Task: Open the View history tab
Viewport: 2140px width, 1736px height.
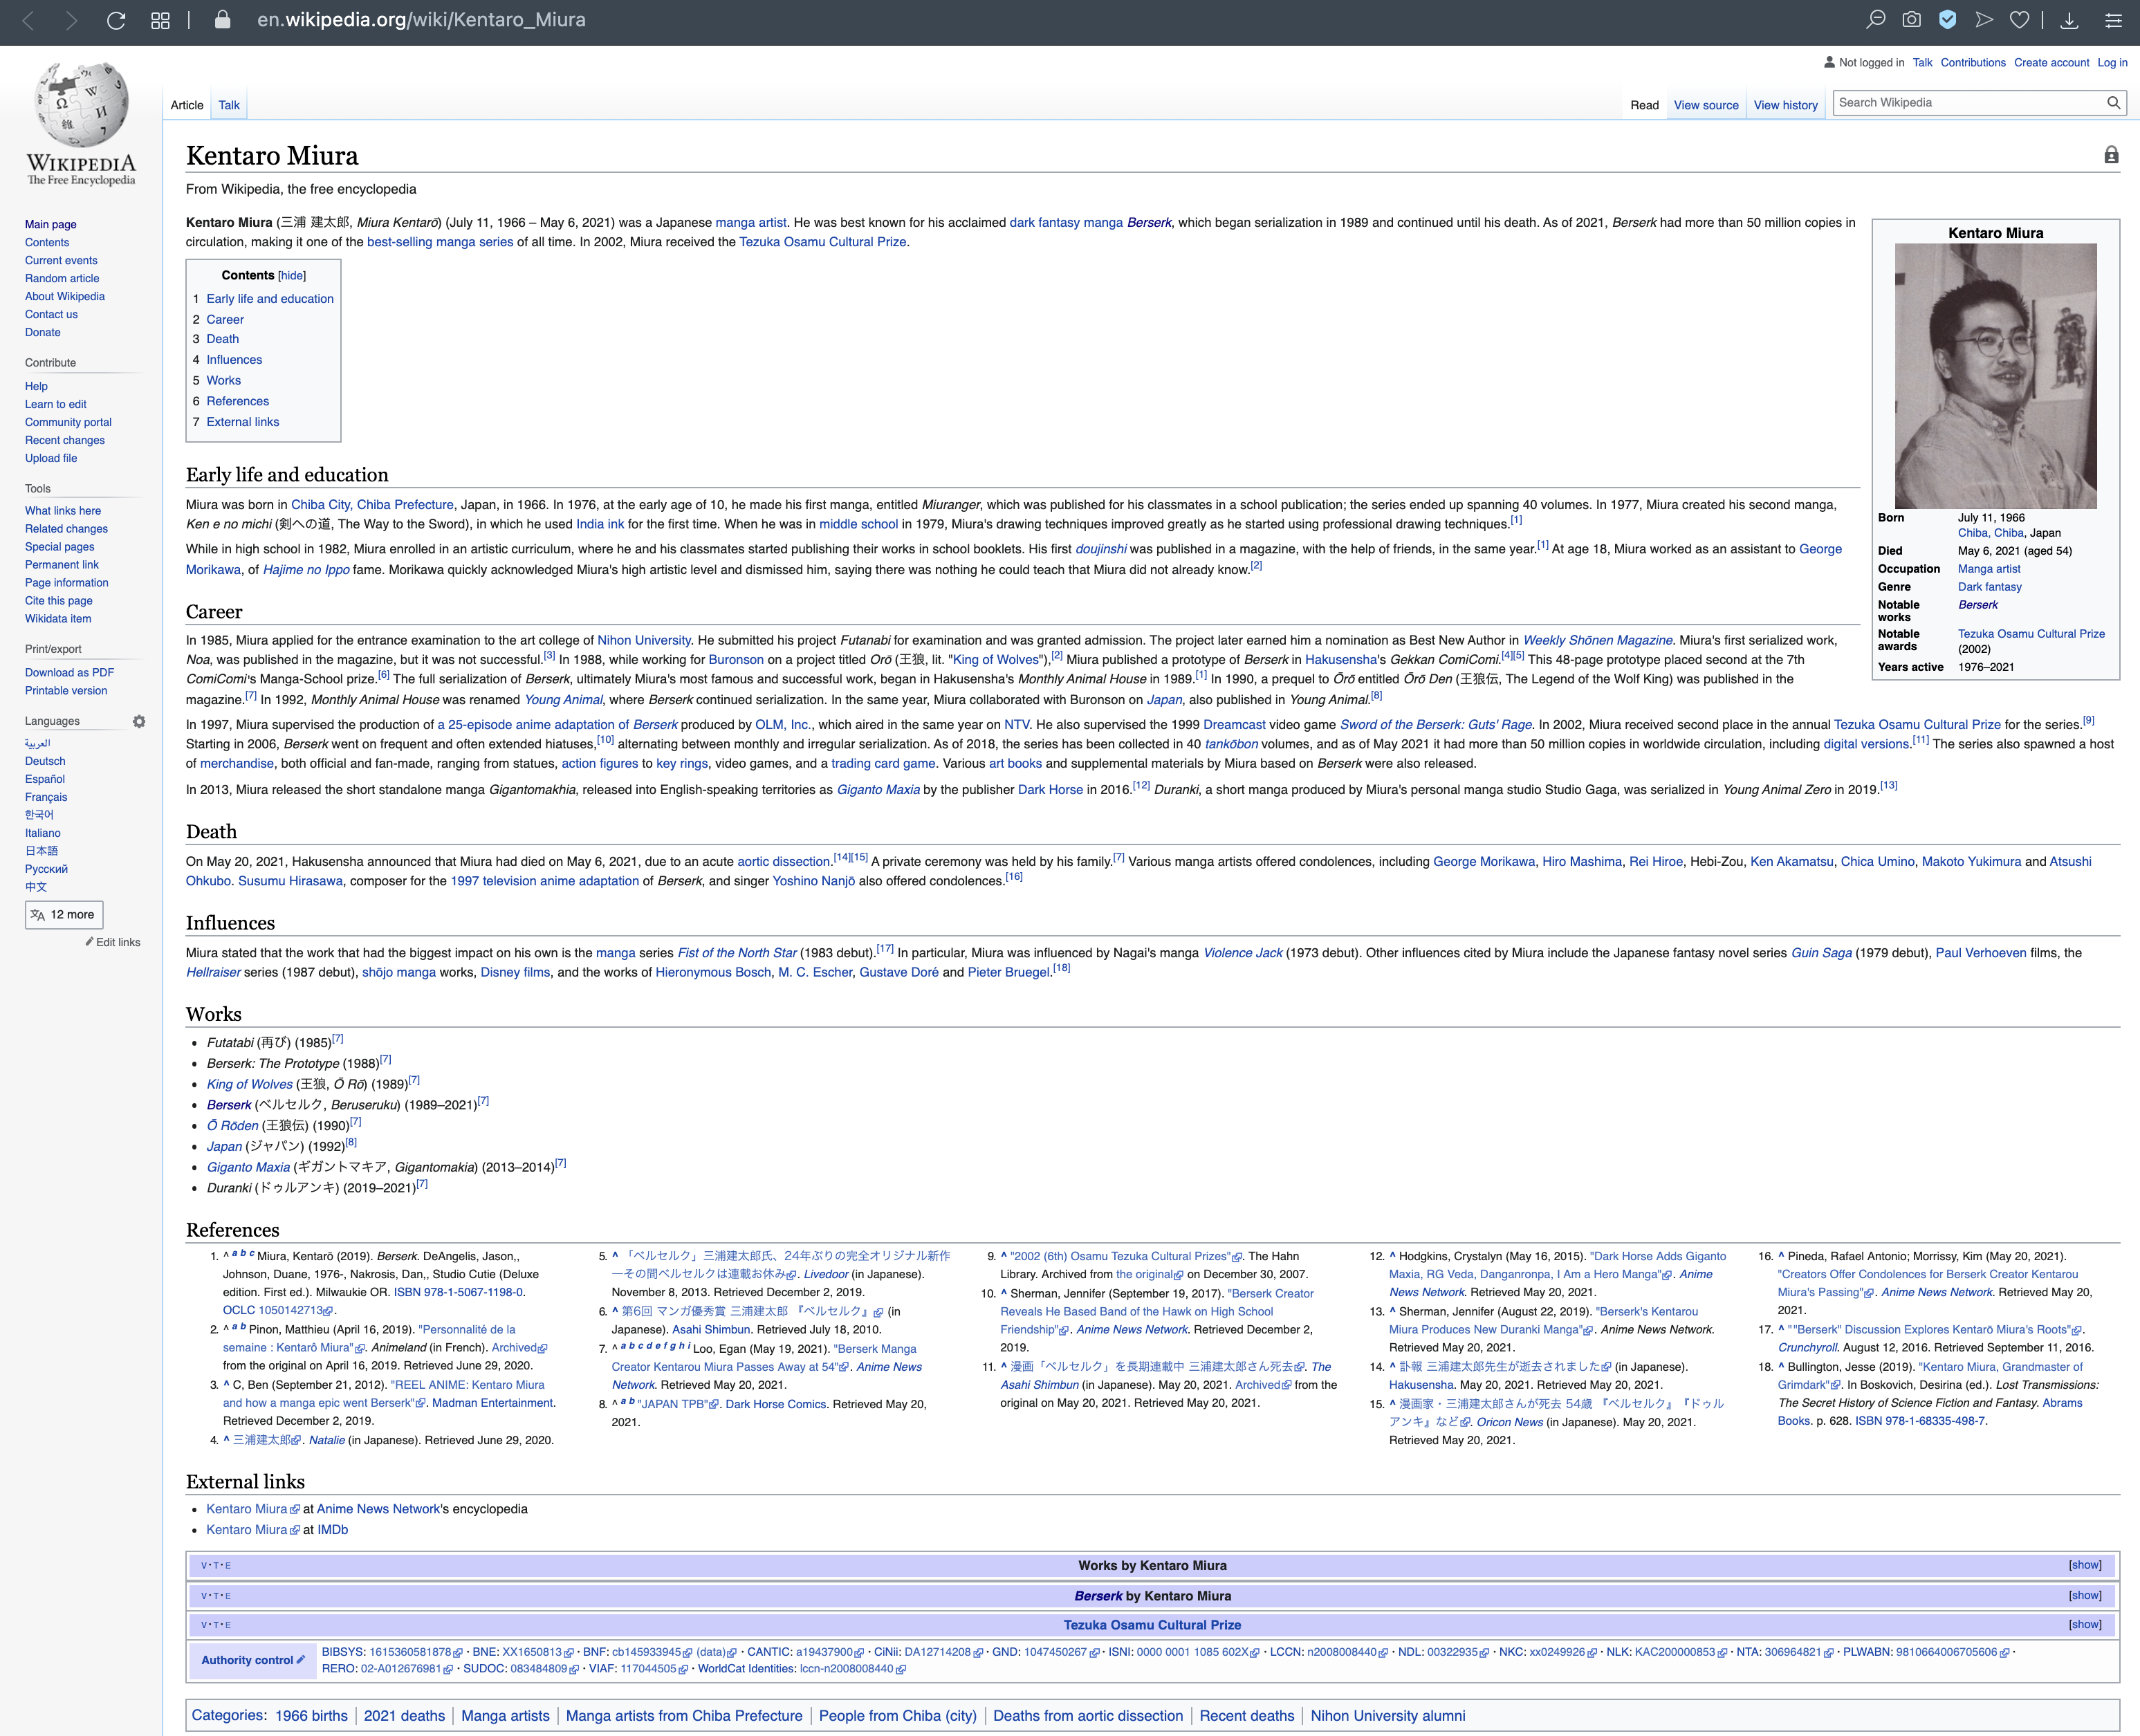Action: 1785,105
